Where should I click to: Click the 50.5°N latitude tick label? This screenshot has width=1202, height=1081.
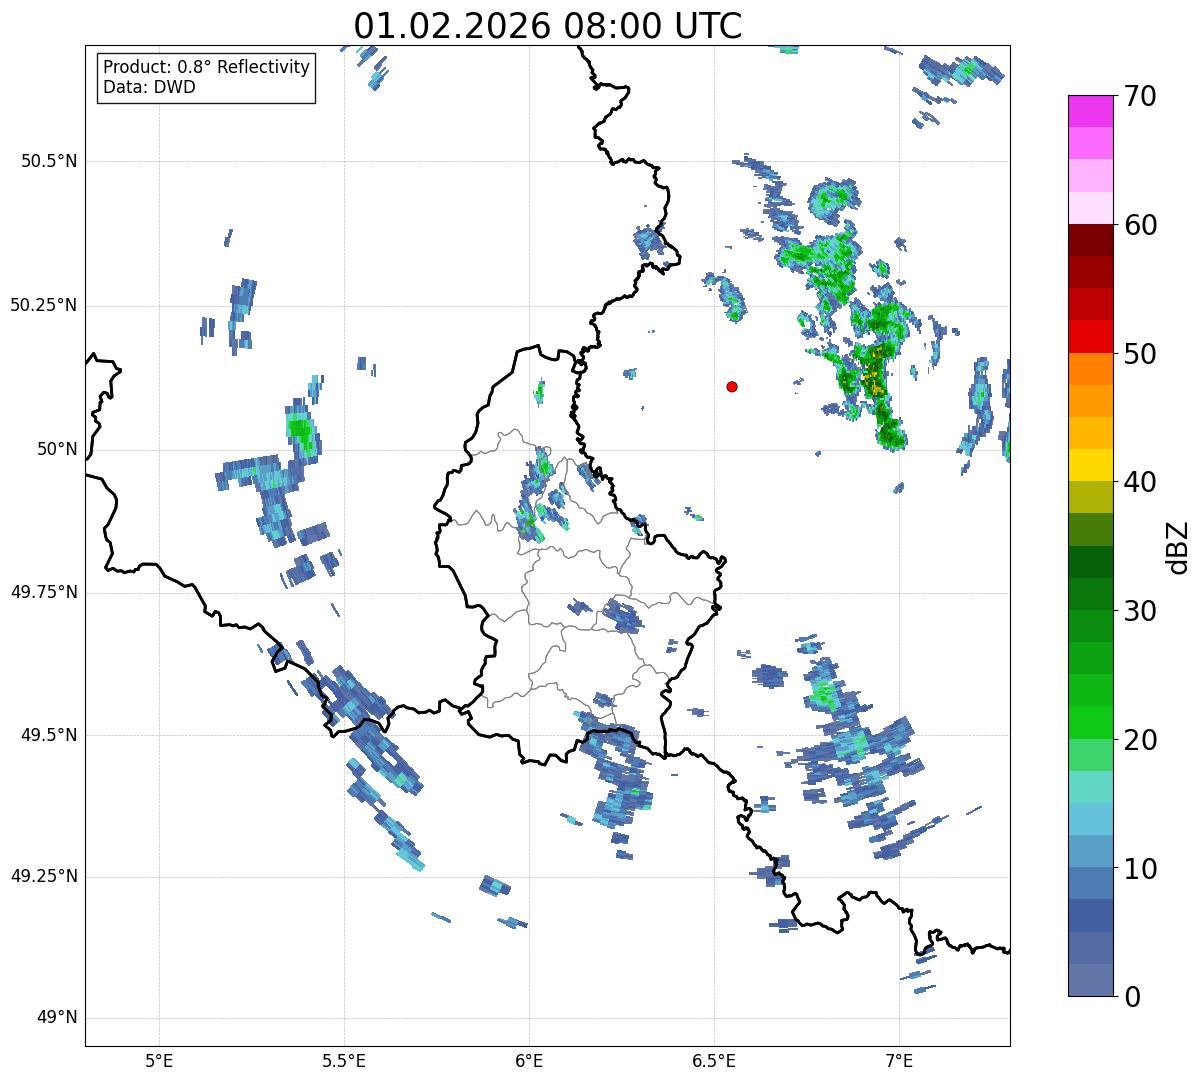[48, 161]
